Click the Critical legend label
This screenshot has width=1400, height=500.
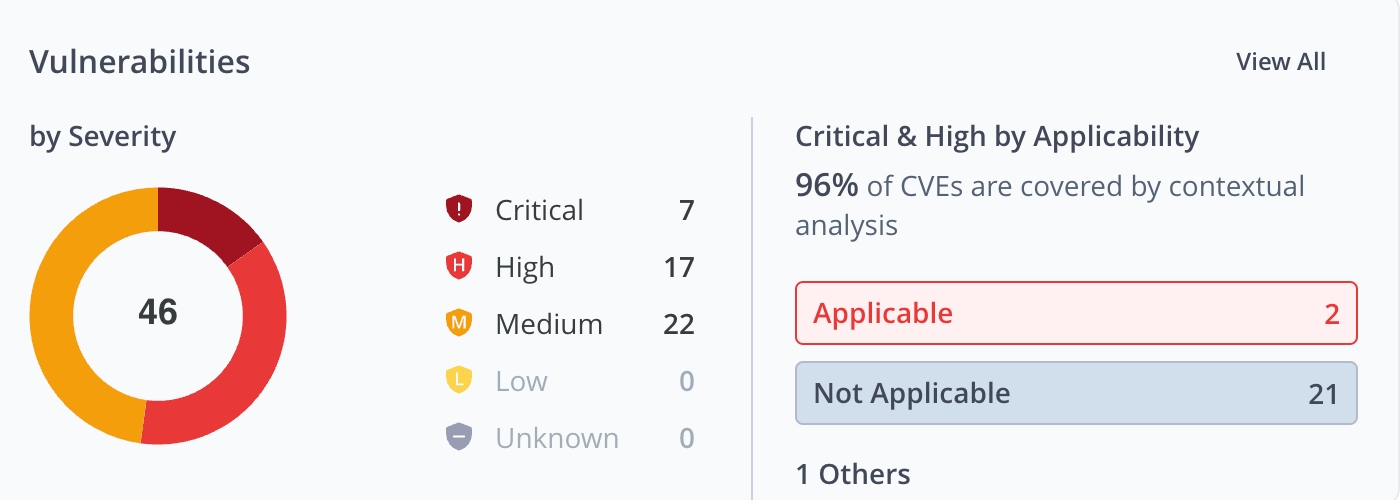539,210
